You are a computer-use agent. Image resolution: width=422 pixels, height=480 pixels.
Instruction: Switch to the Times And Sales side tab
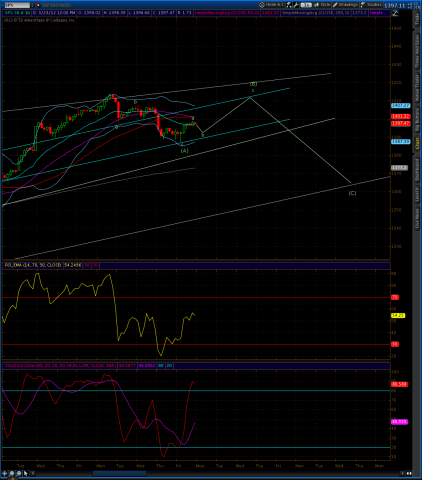click(x=417, y=51)
